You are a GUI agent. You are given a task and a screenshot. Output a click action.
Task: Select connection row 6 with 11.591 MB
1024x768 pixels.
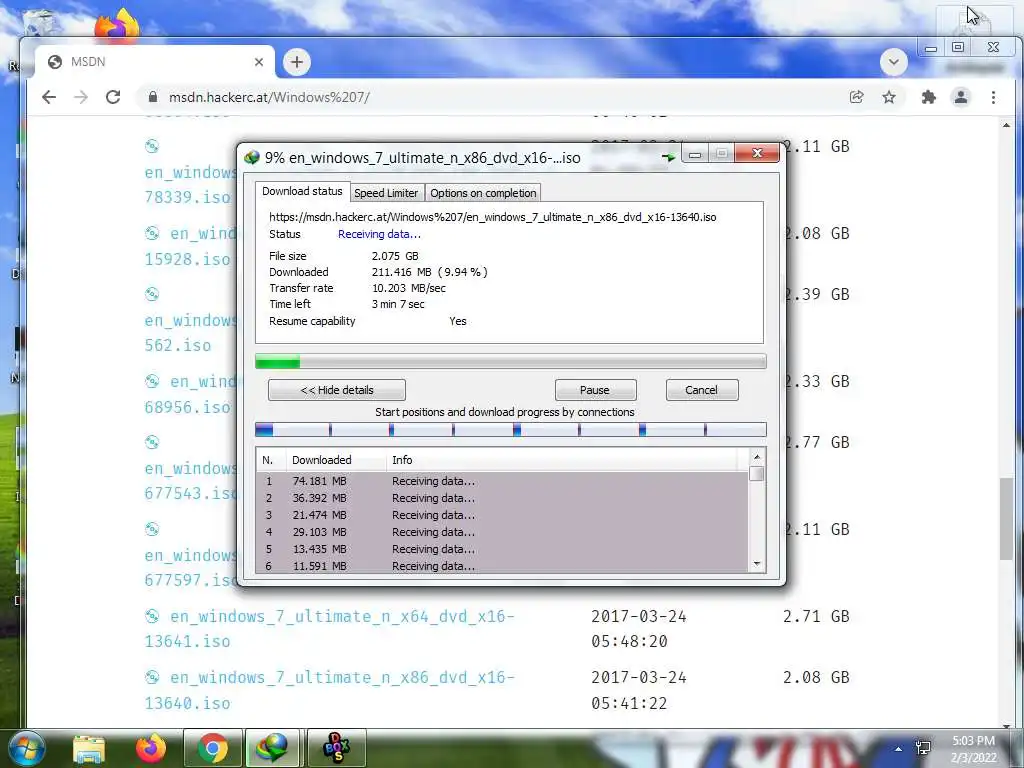[x=502, y=566]
